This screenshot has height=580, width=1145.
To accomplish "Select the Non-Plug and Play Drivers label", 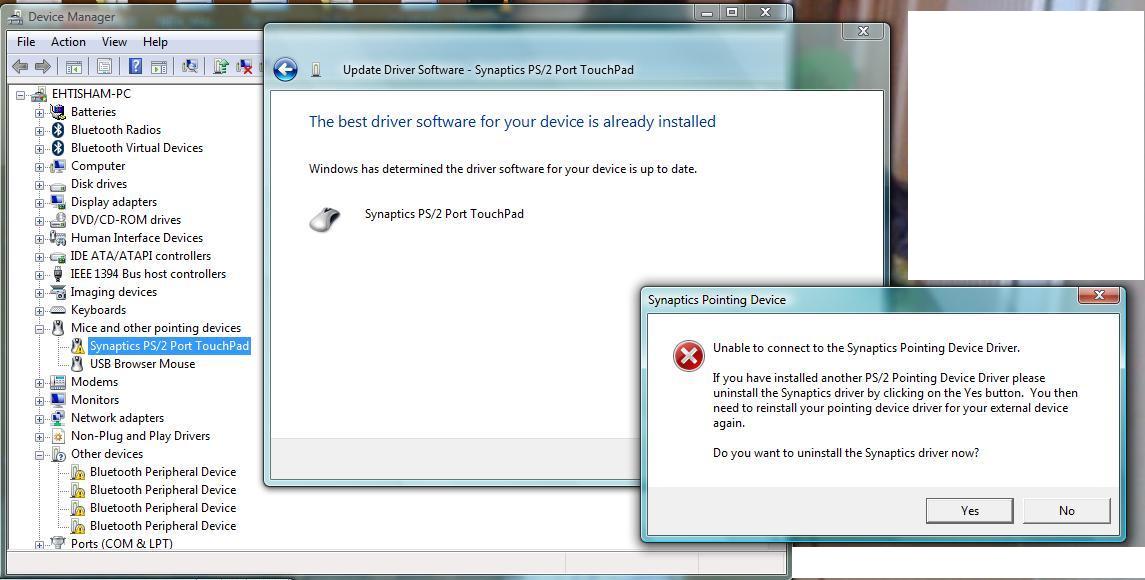I will point(140,435).
